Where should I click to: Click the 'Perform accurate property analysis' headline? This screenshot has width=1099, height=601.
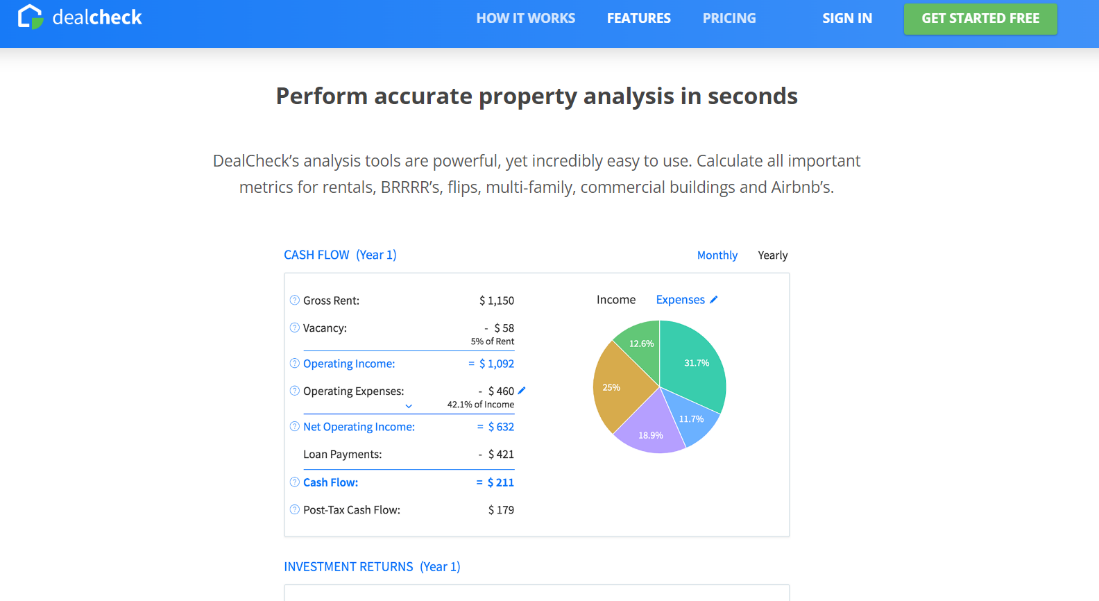536,95
